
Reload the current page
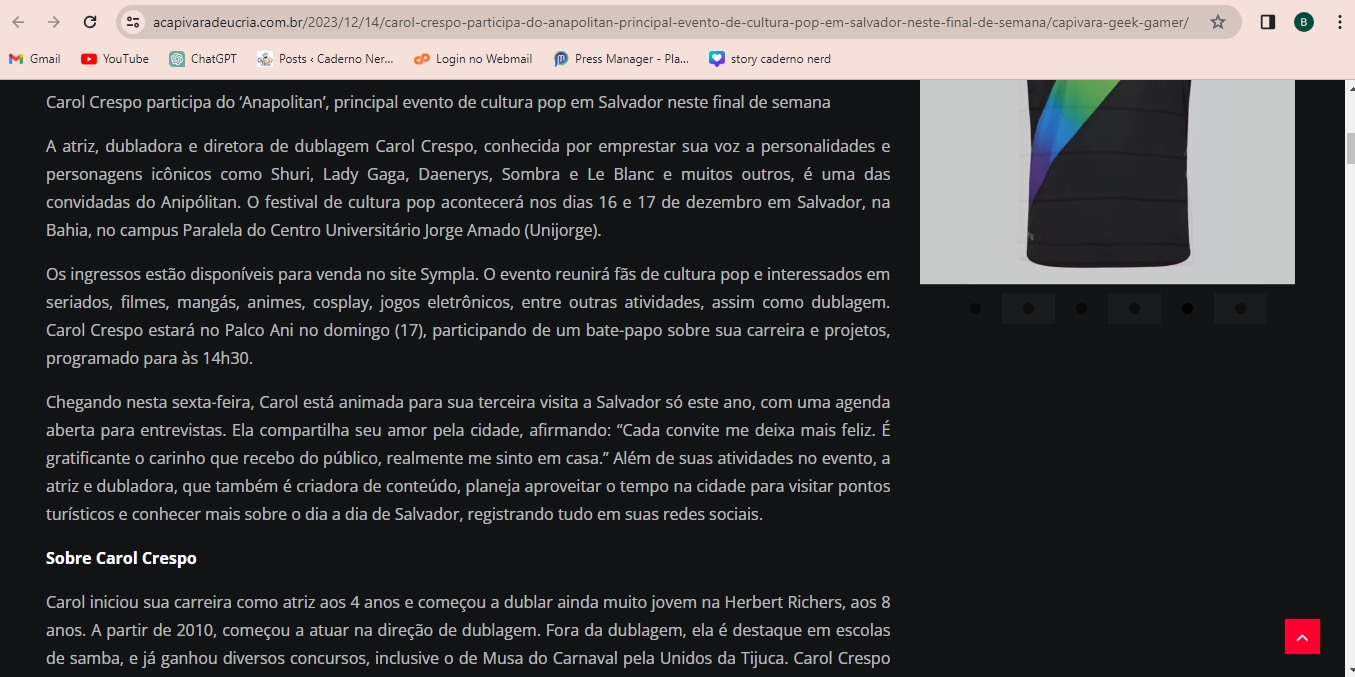click(90, 22)
